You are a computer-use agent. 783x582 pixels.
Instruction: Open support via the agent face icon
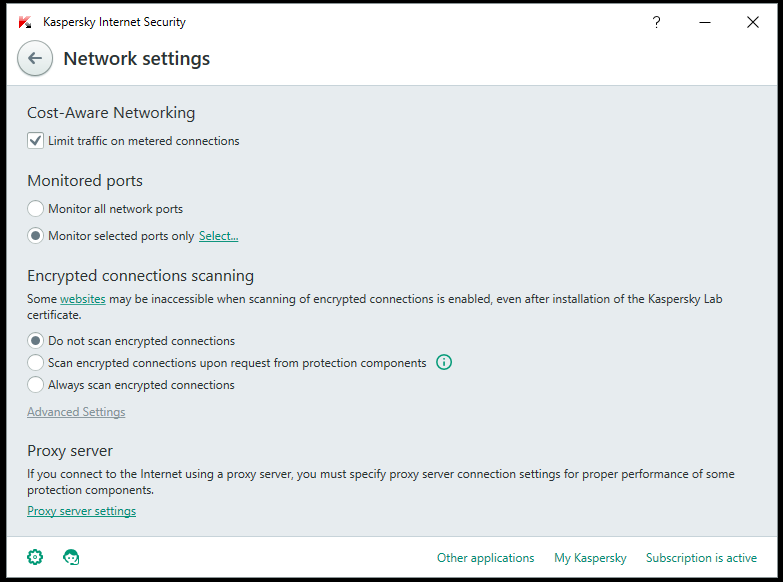click(x=71, y=557)
